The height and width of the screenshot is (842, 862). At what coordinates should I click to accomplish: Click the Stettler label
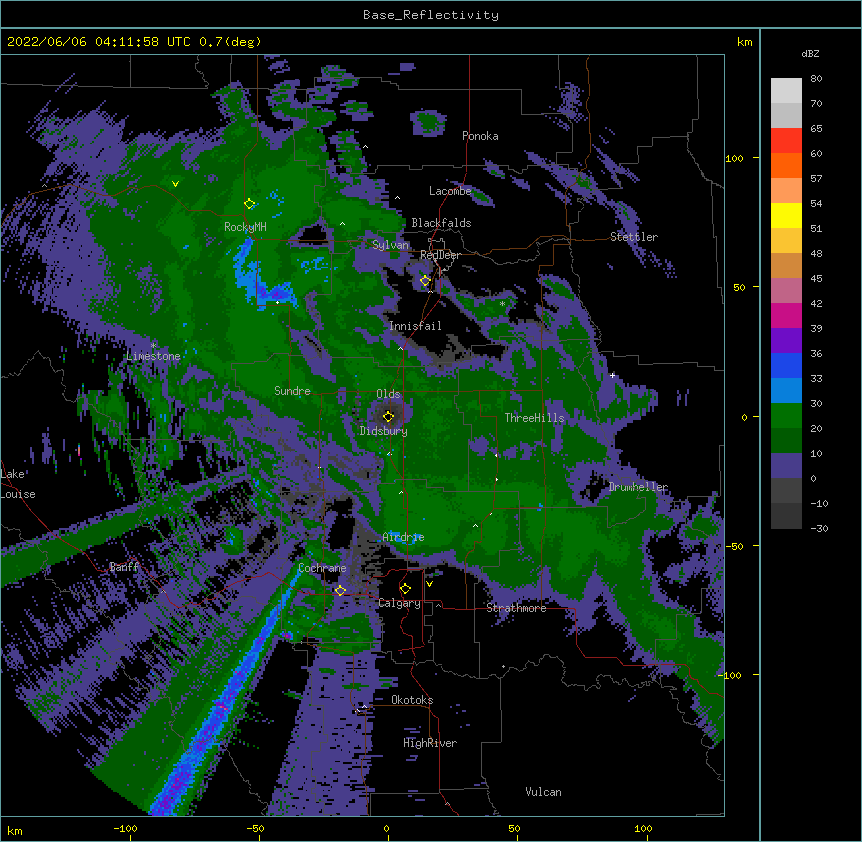coord(634,237)
